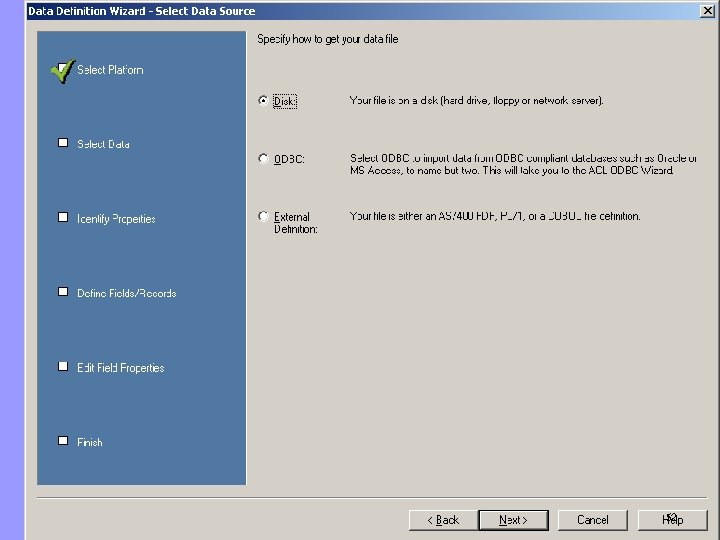Go back with the Back button
Screen dimensions: 720x540
(x=443, y=520)
